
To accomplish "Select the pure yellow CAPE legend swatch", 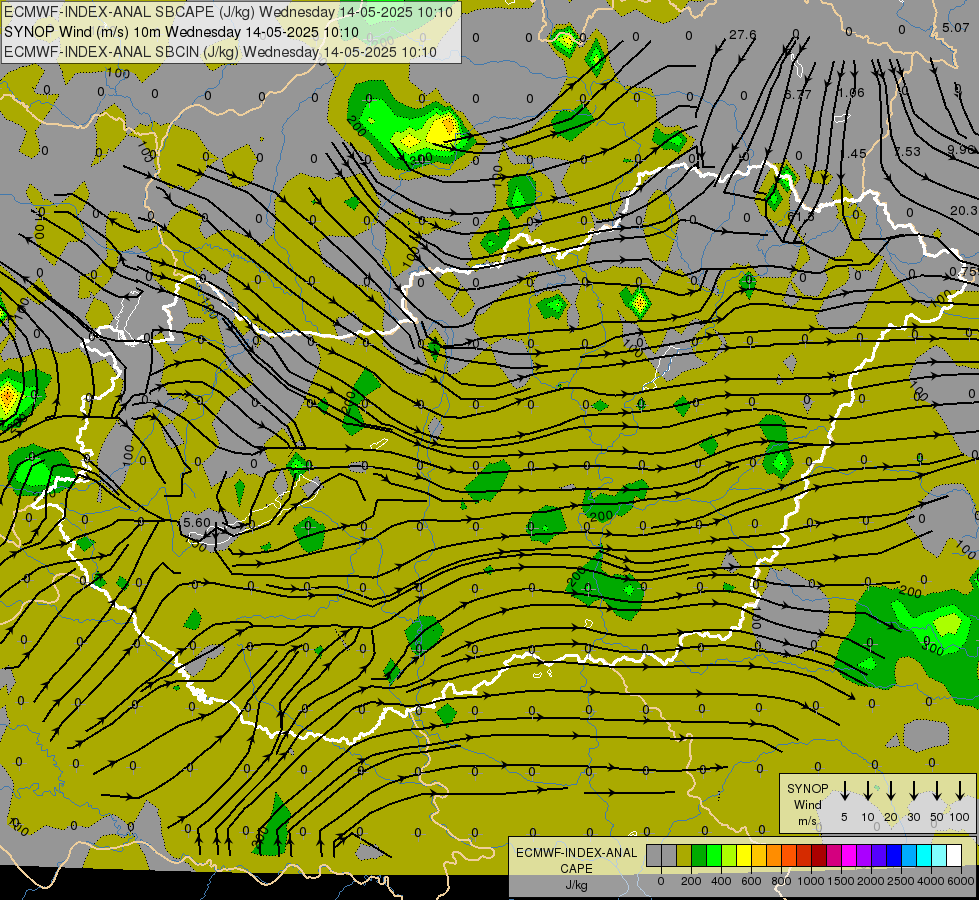I will coord(744,856).
